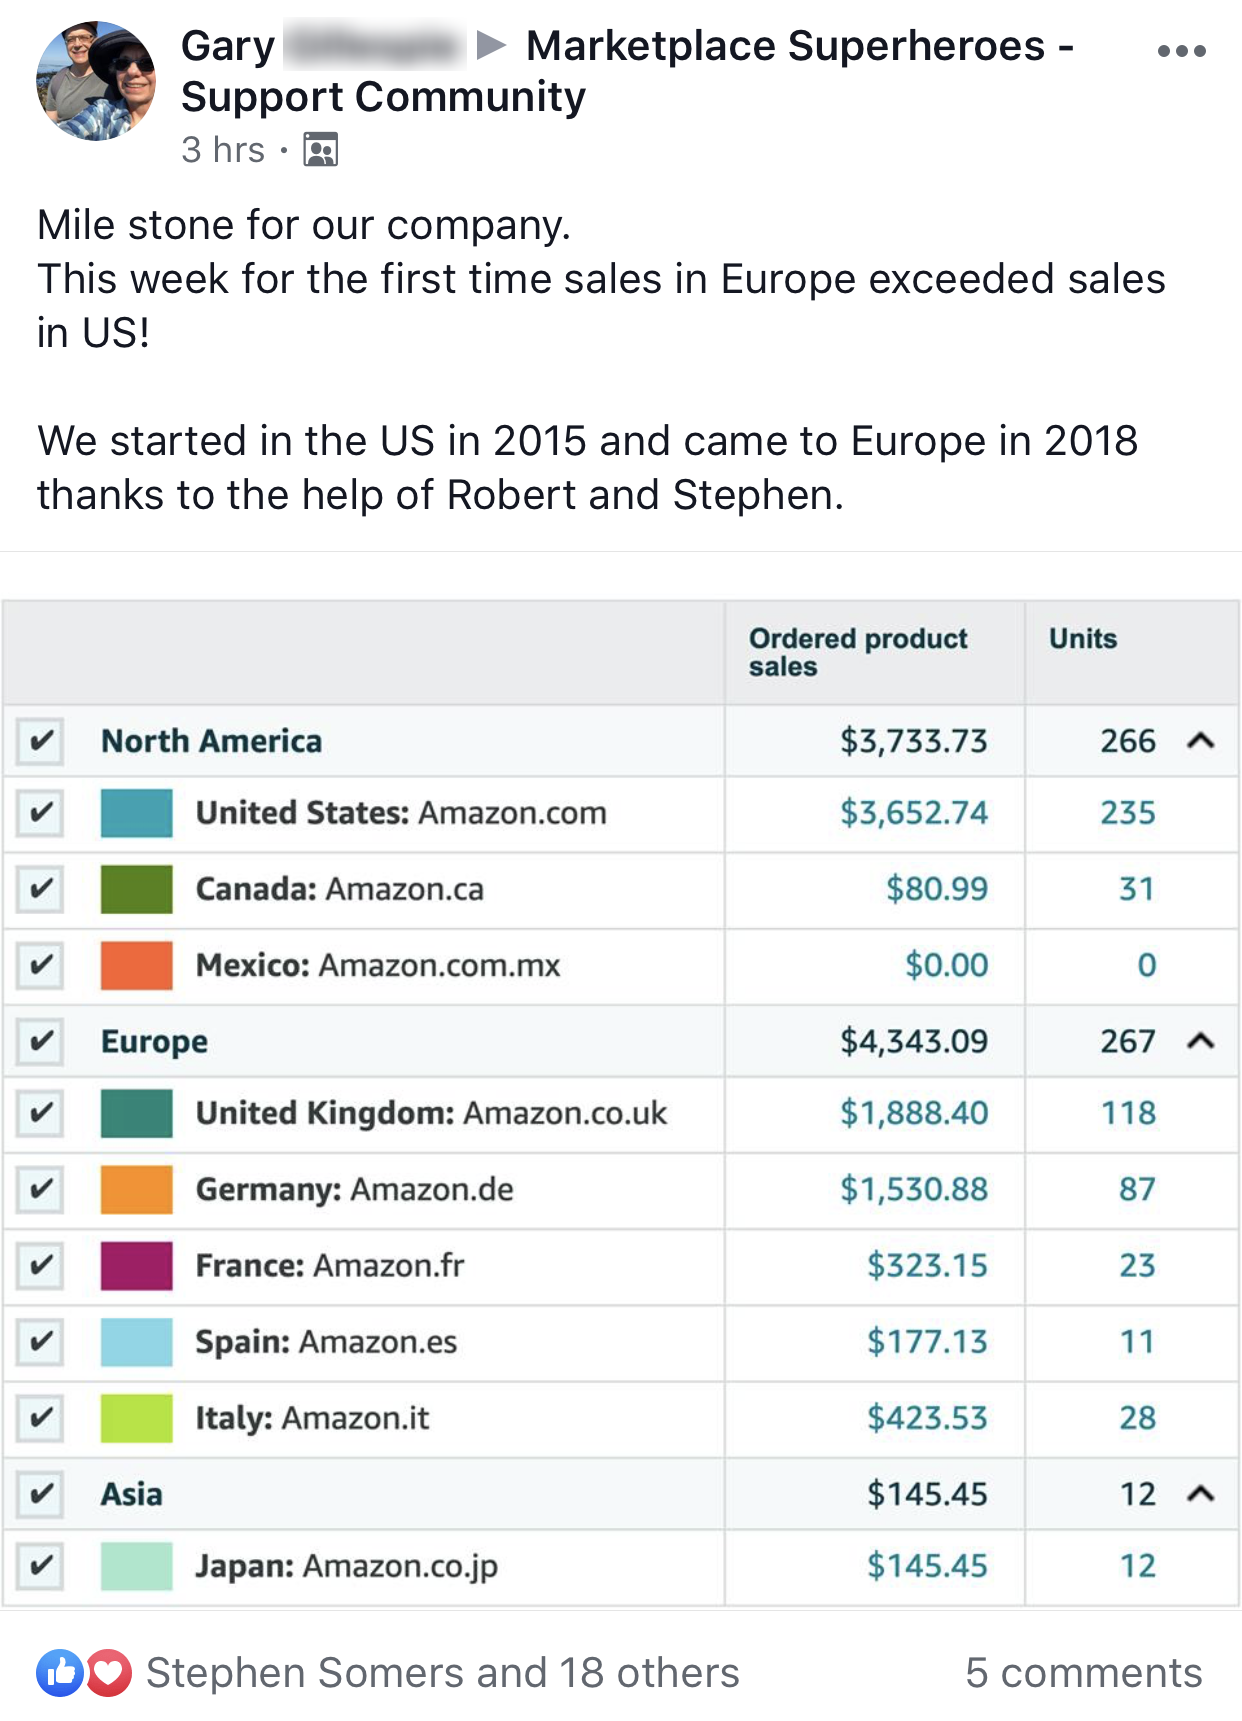Open the poster's profile picture
The height and width of the screenshot is (1721, 1242).
point(96,81)
